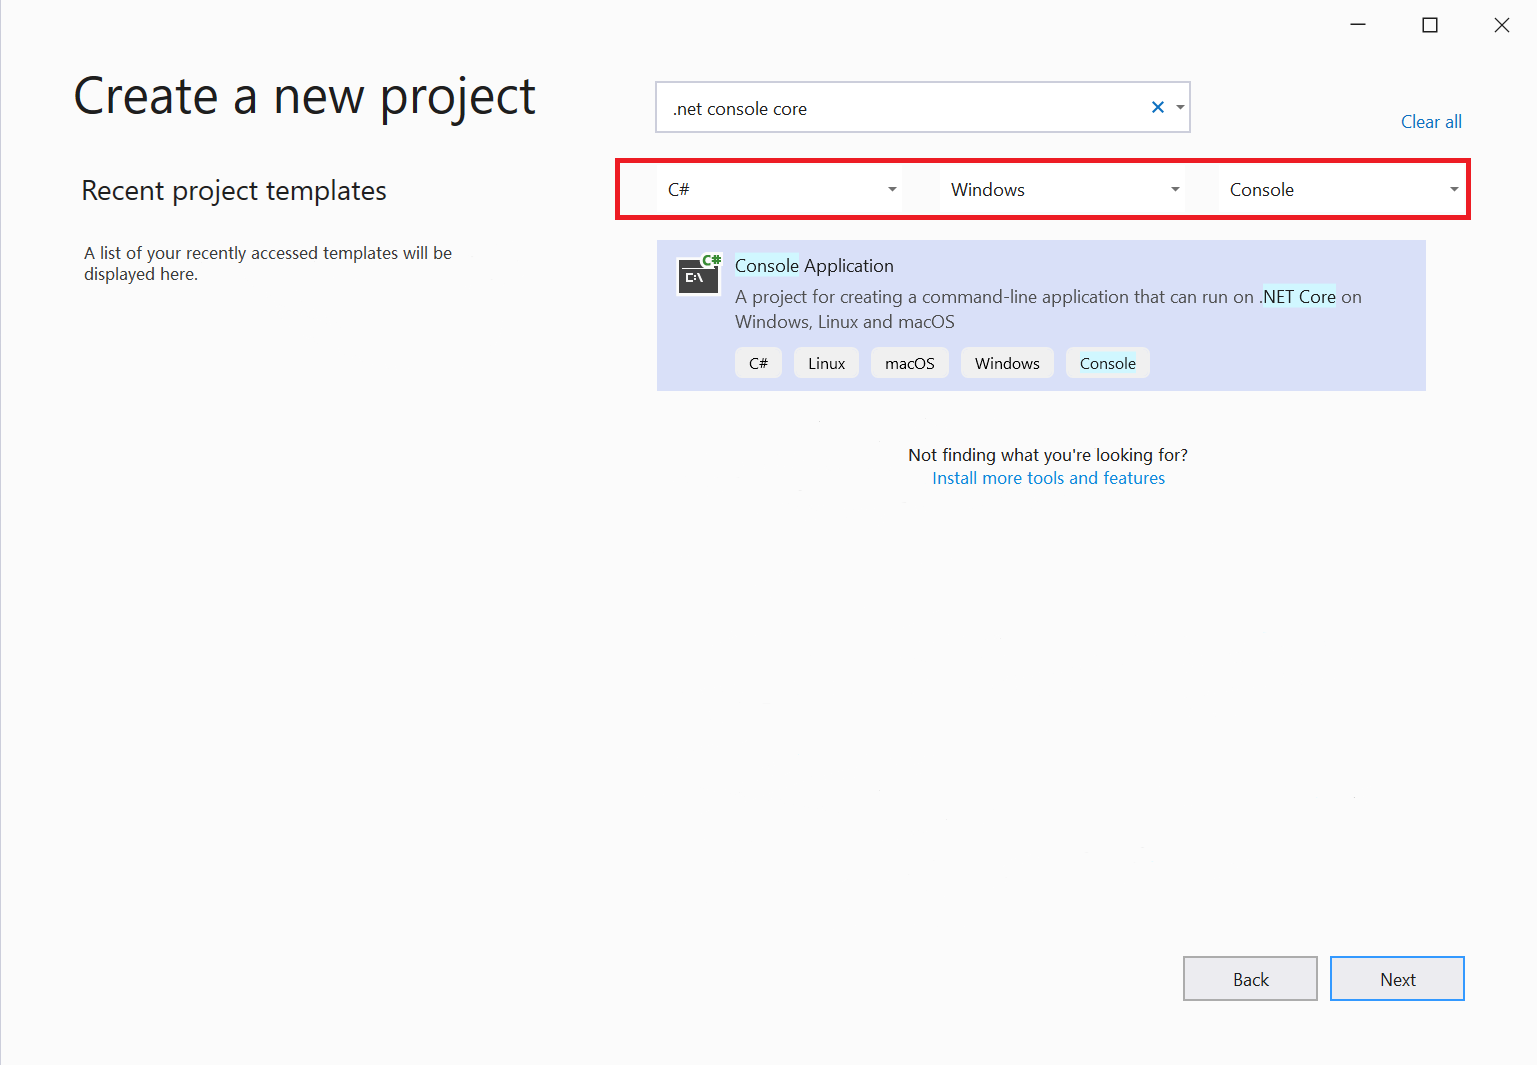Click the Recent project templates section label

pos(234,190)
